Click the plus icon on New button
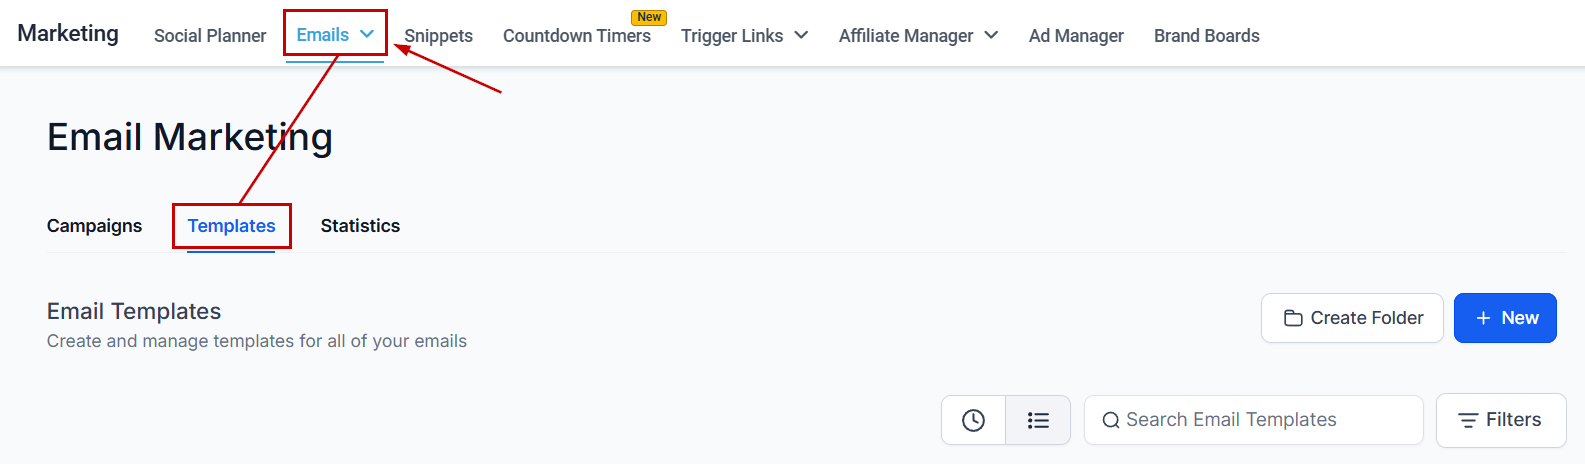This screenshot has height=464, width=1585. 1483,318
